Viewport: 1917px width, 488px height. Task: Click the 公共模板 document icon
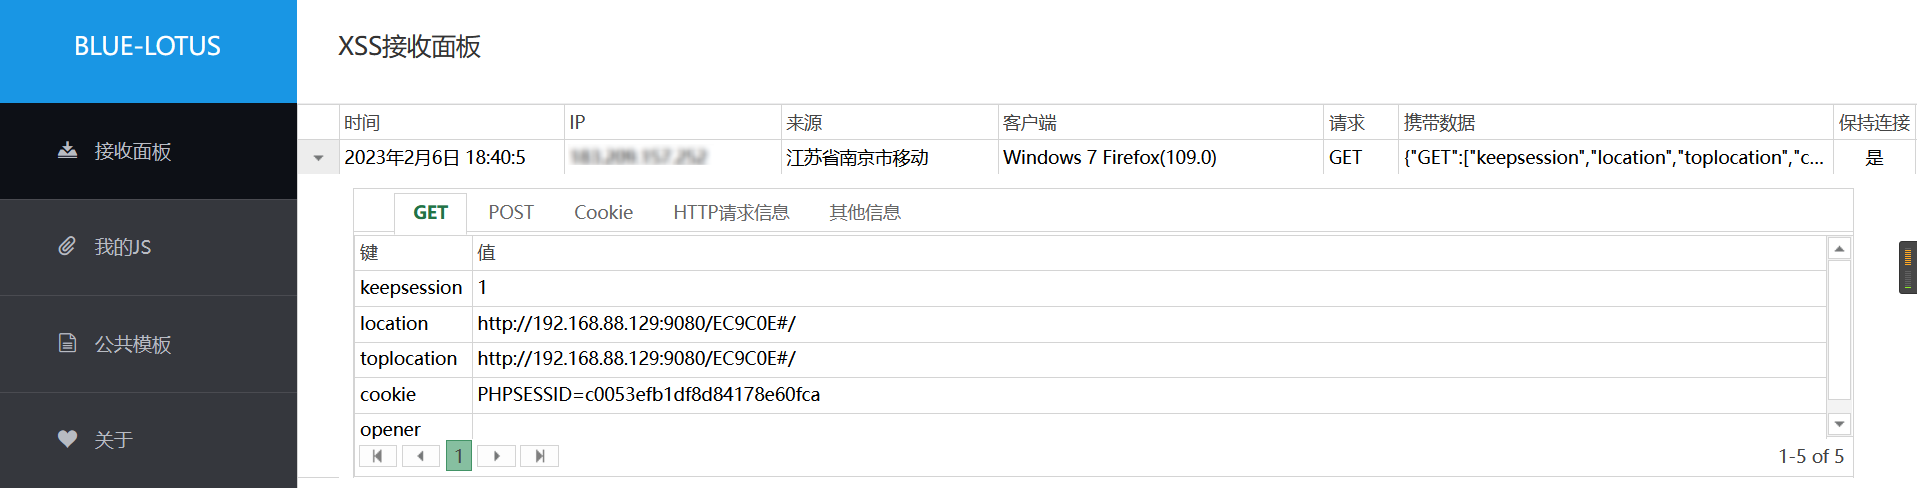67,343
